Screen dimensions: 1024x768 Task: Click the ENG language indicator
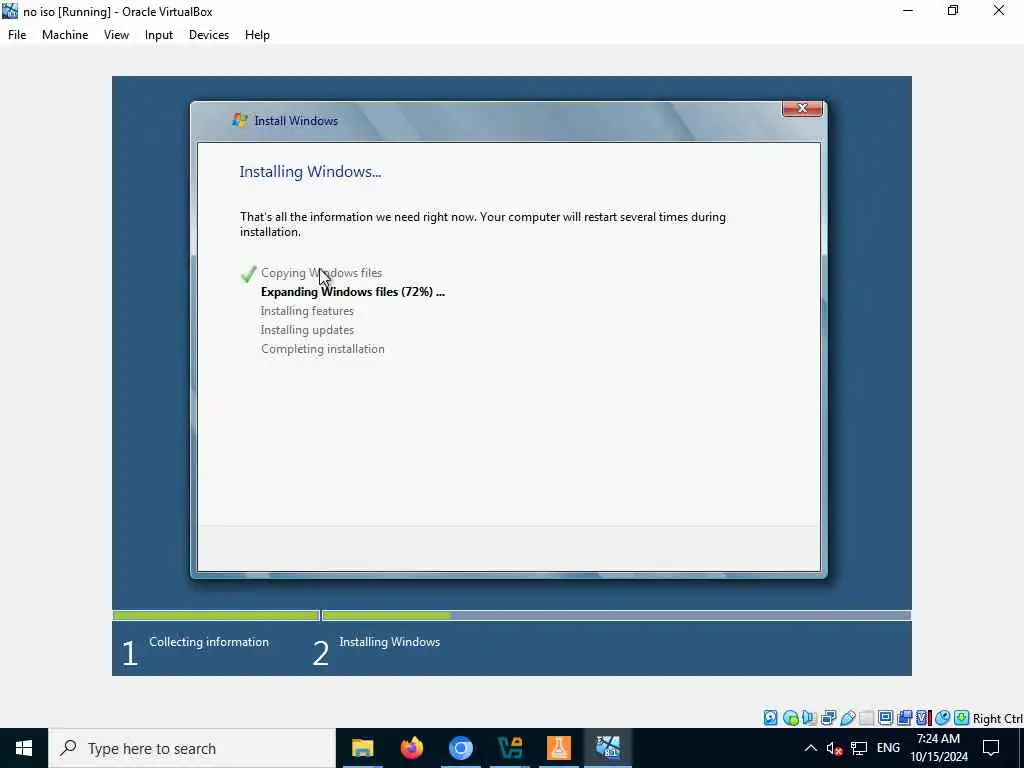click(888, 748)
